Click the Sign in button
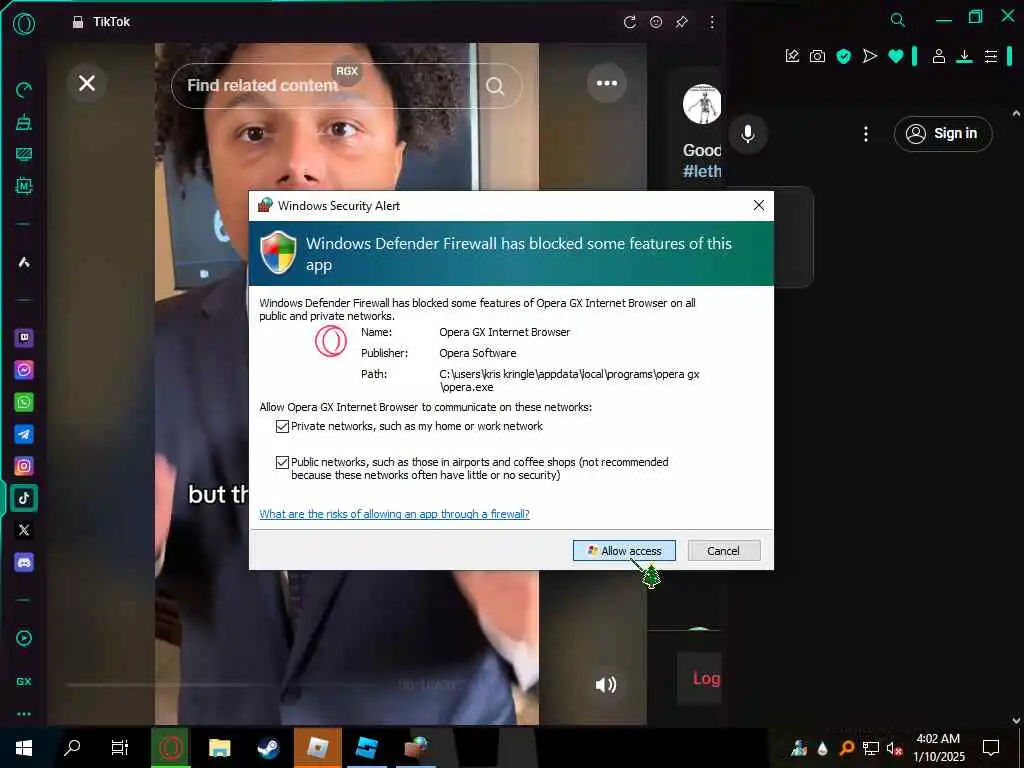Screen dimensions: 1024x768 942,134
